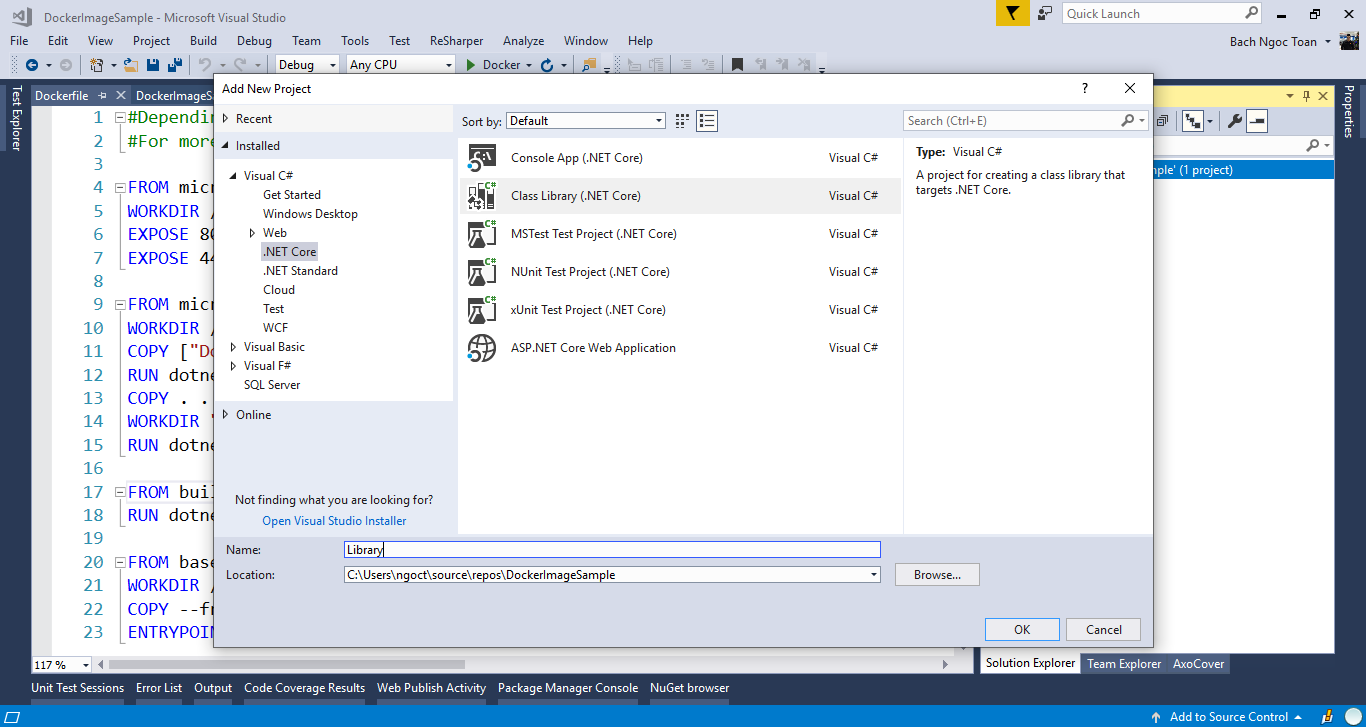This screenshot has height=727, width=1366.
Task: Toggle Solution Explorer preview selected items button
Action: click(x=1257, y=121)
